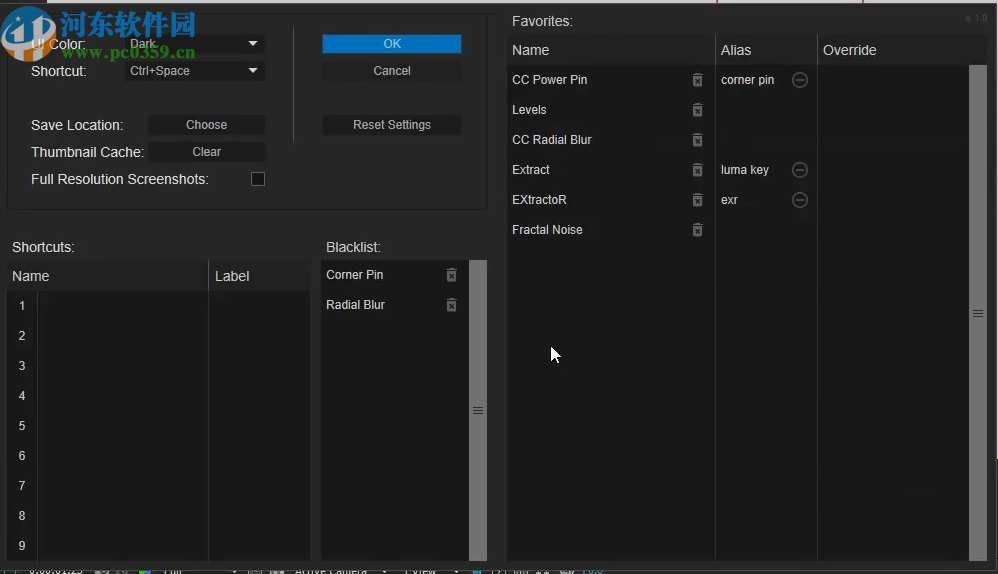Image resolution: width=998 pixels, height=574 pixels.
Task: Remove the exr alias
Action: (x=800, y=200)
